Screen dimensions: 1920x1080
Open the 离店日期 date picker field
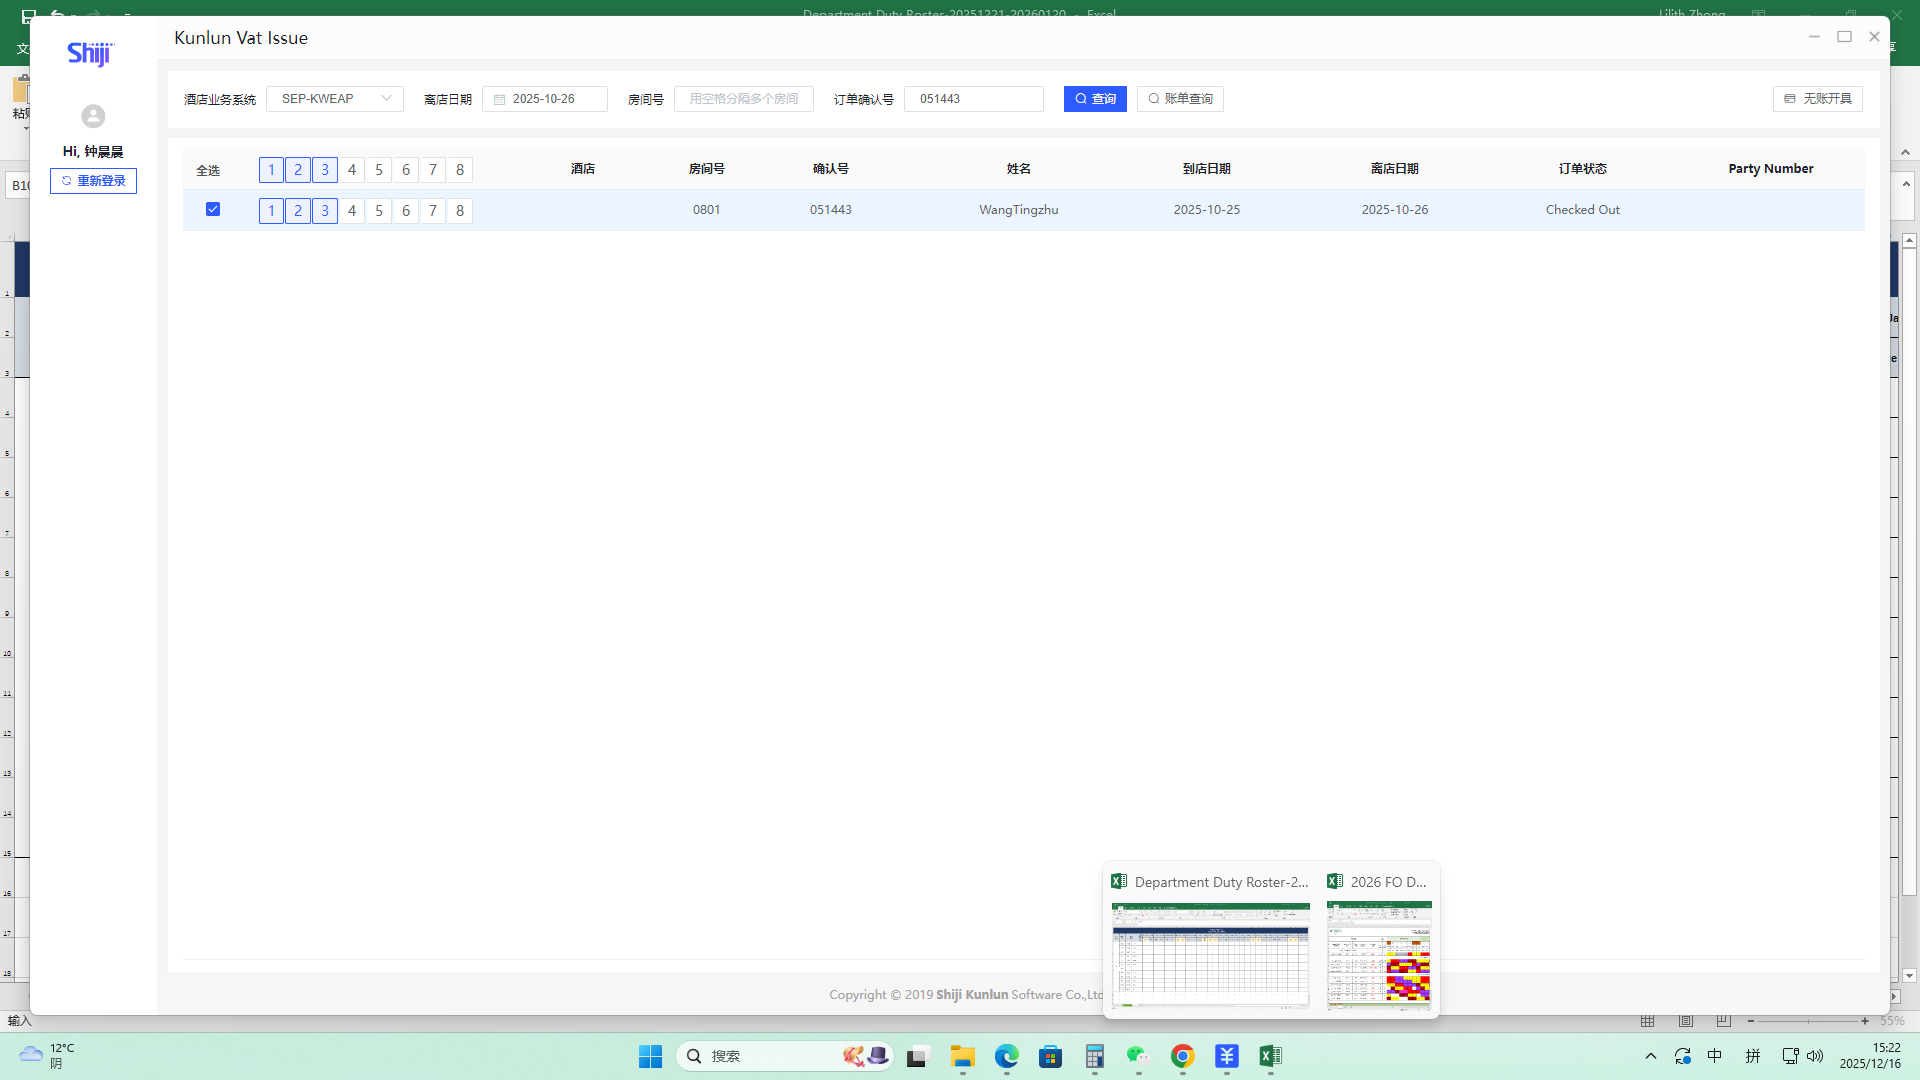(x=545, y=99)
